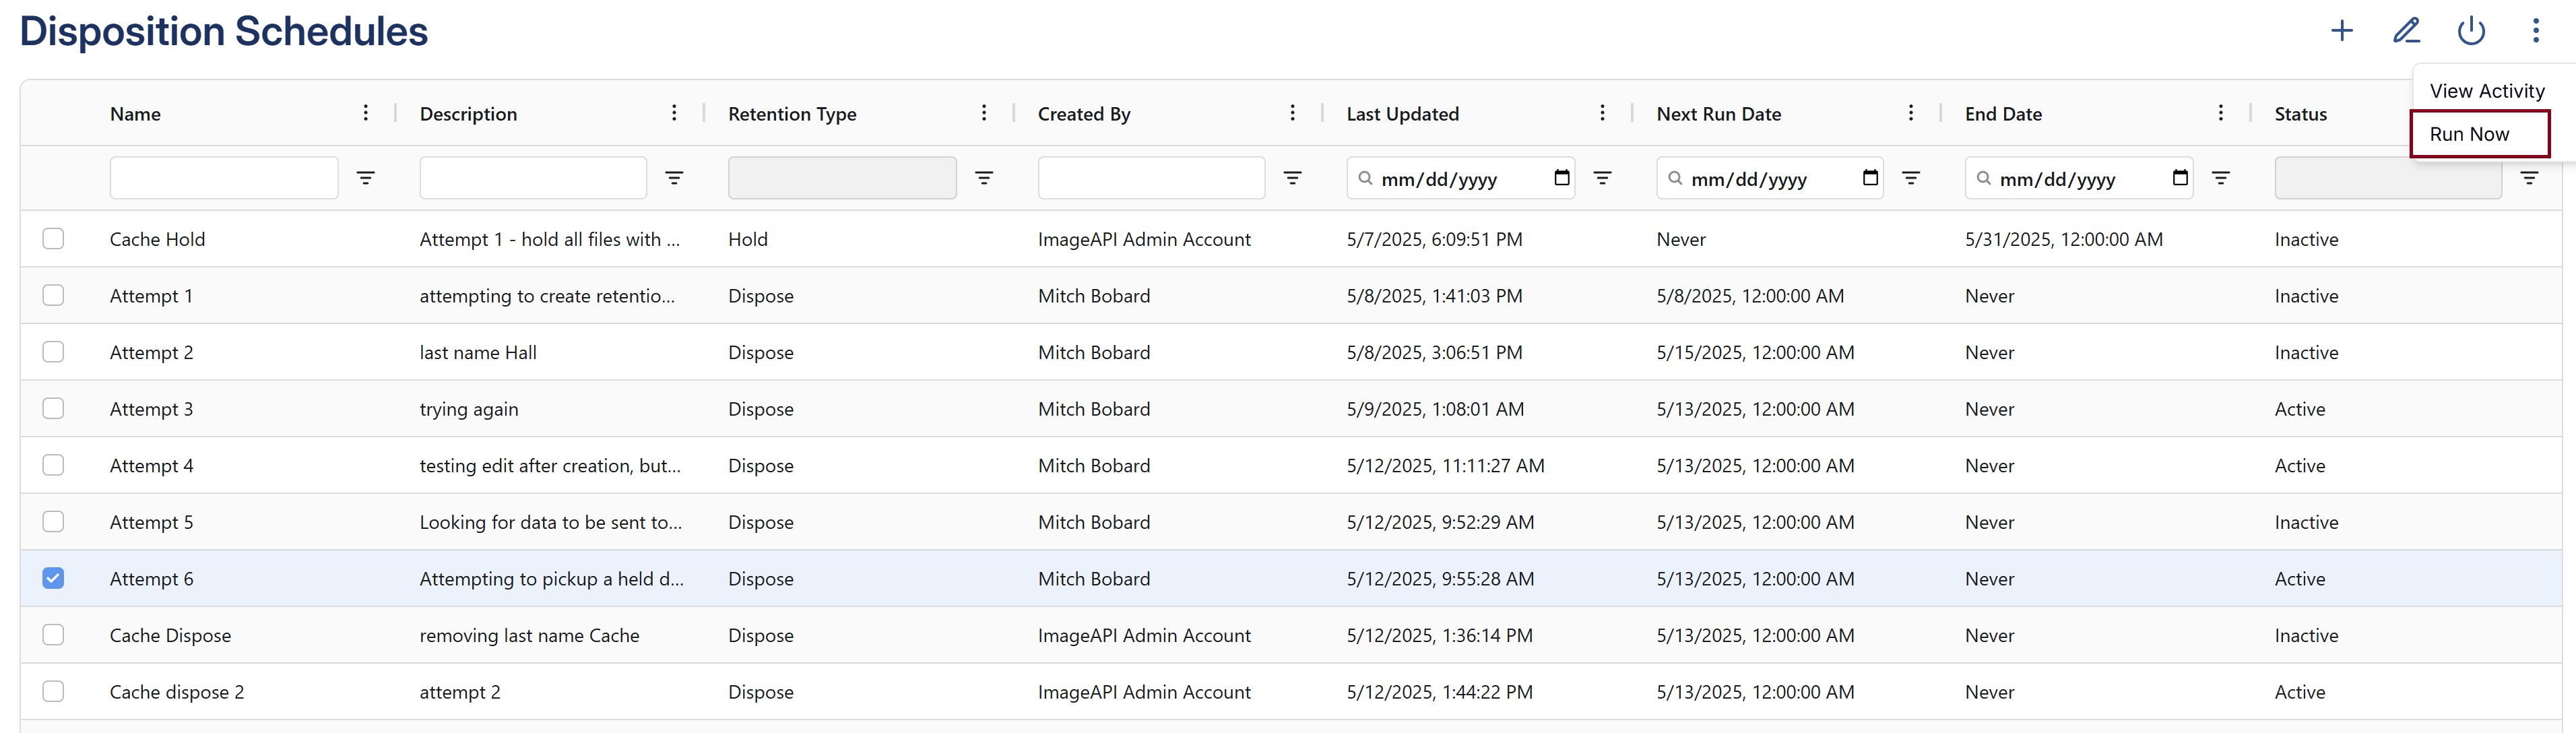
Task: Click the Next Run Date filter field
Action: coord(1769,178)
